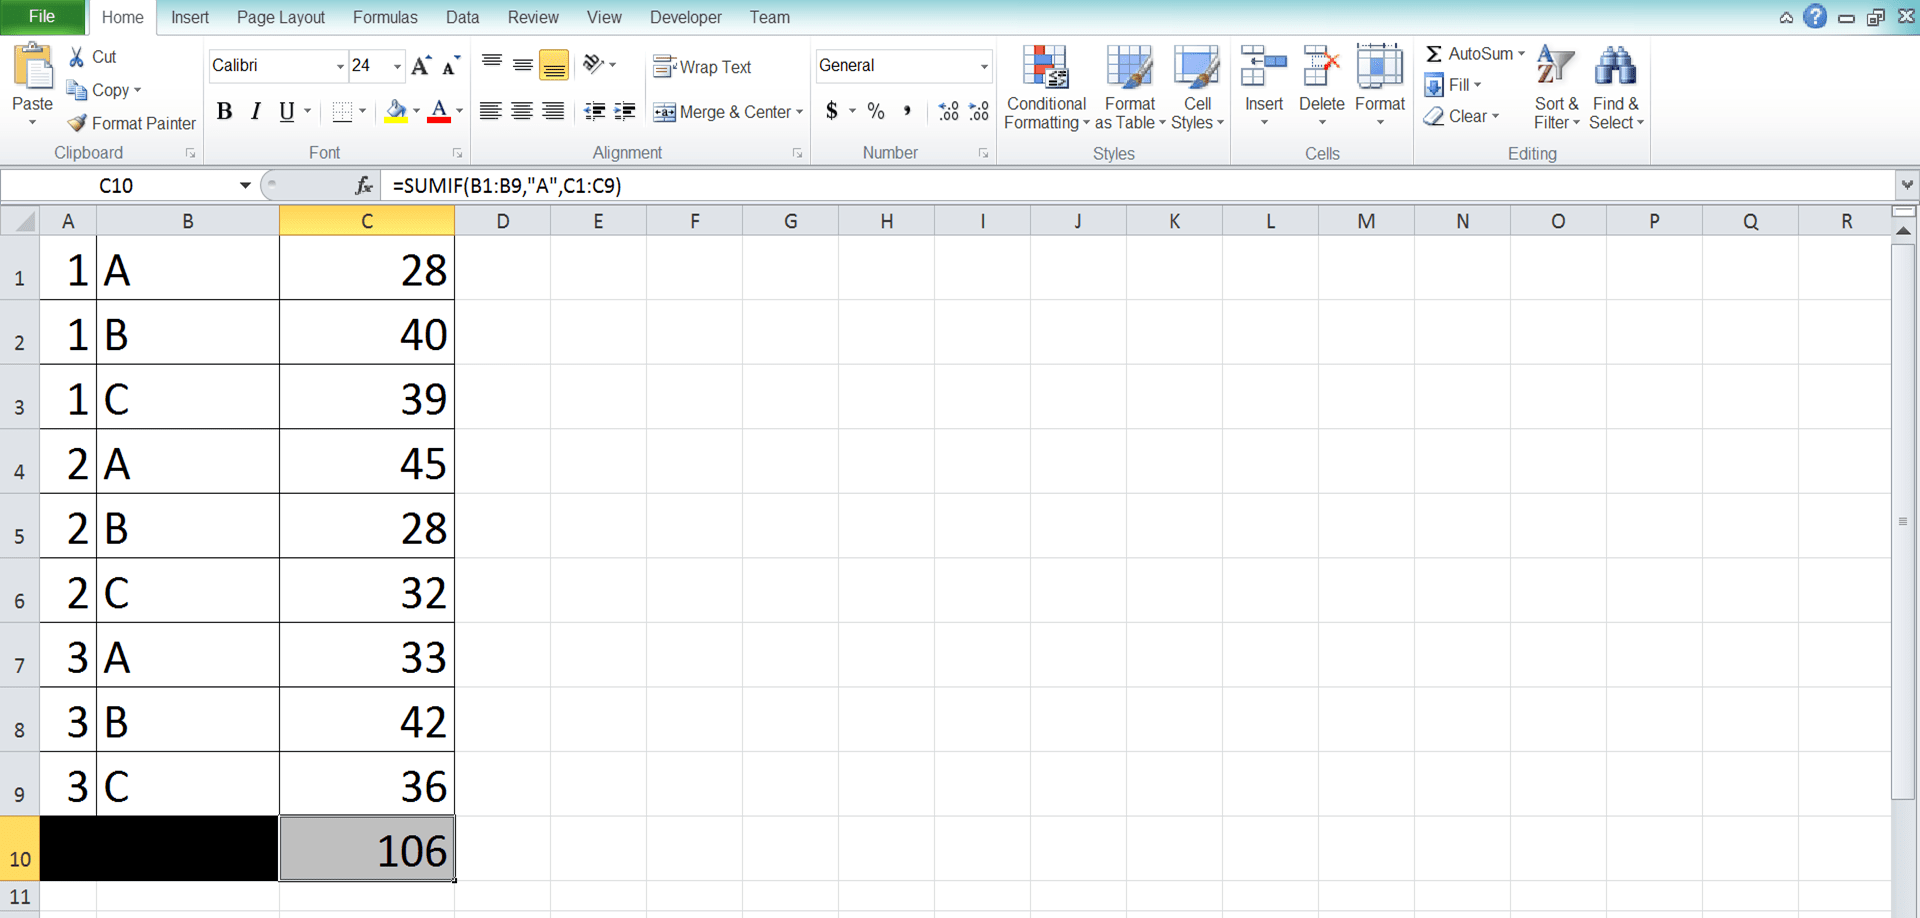Click the Decrease Indent icon
1920x918 pixels.
click(594, 111)
